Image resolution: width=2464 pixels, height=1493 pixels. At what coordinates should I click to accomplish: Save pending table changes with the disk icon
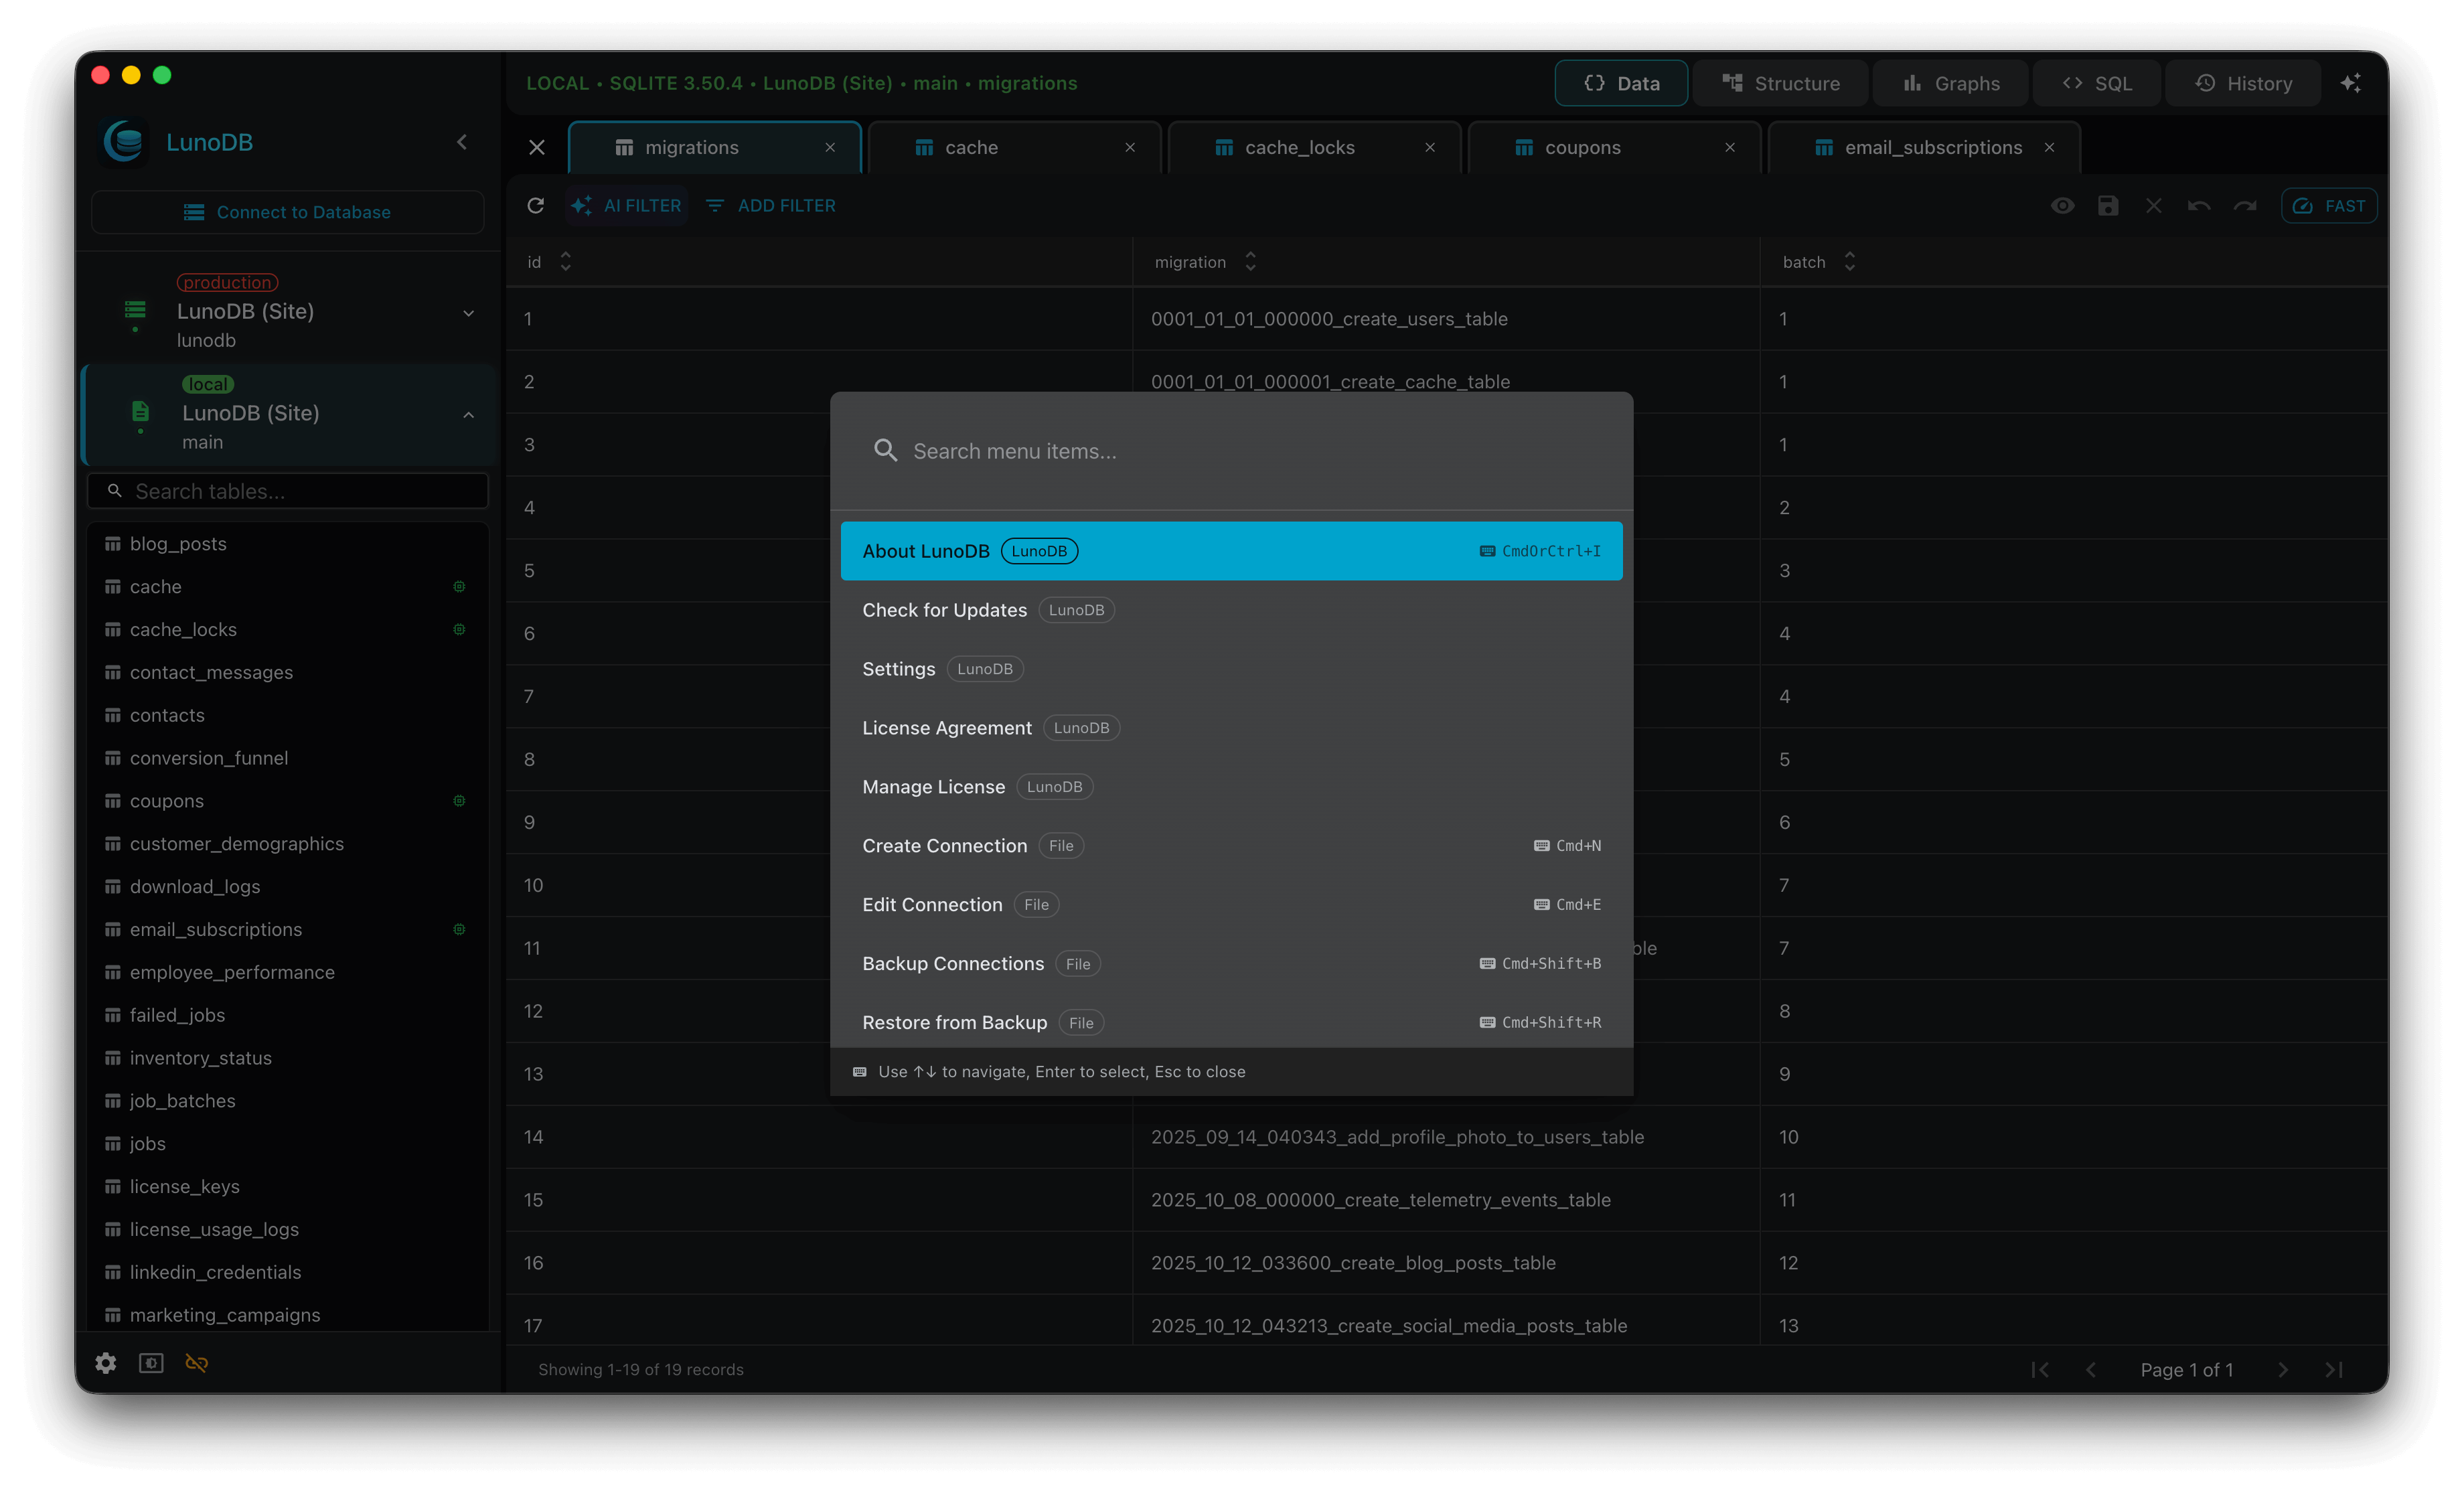click(x=2108, y=205)
